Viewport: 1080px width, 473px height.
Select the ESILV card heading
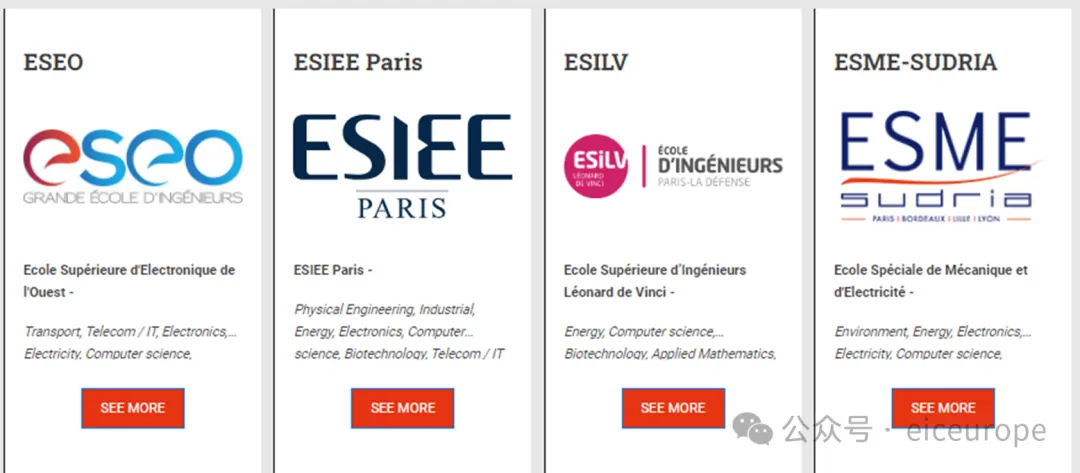(596, 63)
